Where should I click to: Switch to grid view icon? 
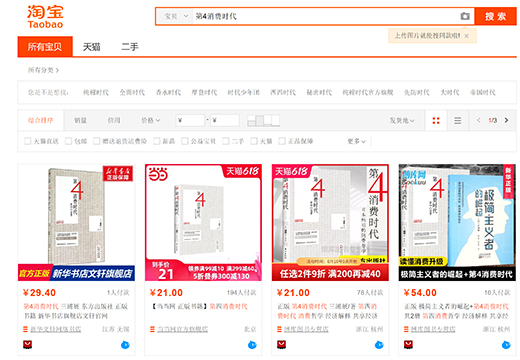[x=436, y=120]
